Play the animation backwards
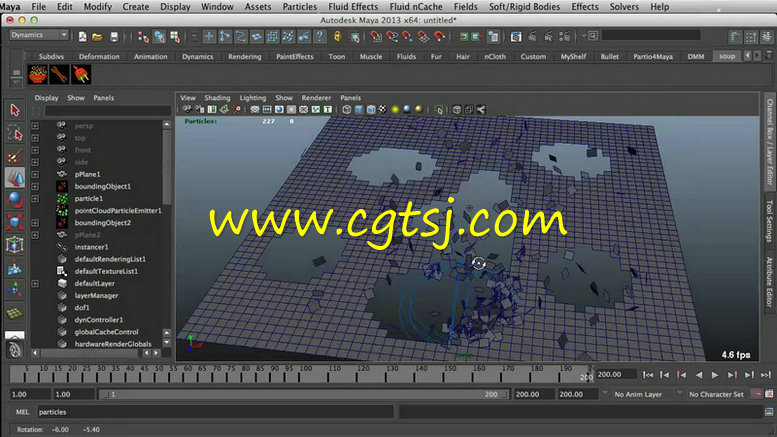This screenshot has height=437, width=777. pyautogui.click(x=699, y=375)
